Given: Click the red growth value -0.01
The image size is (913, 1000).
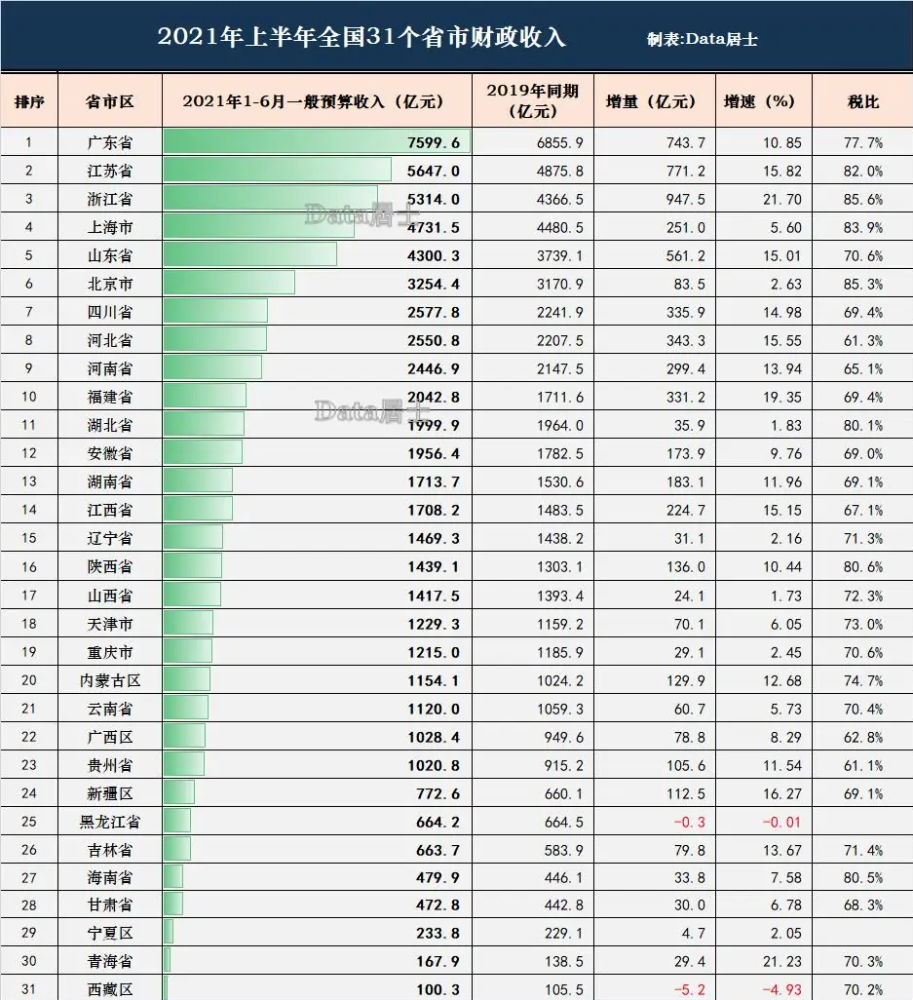Looking at the screenshot, I should (x=782, y=822).
